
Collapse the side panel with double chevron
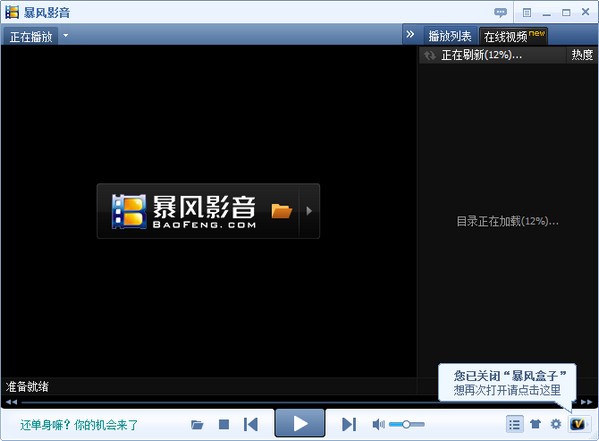(410, 34)
